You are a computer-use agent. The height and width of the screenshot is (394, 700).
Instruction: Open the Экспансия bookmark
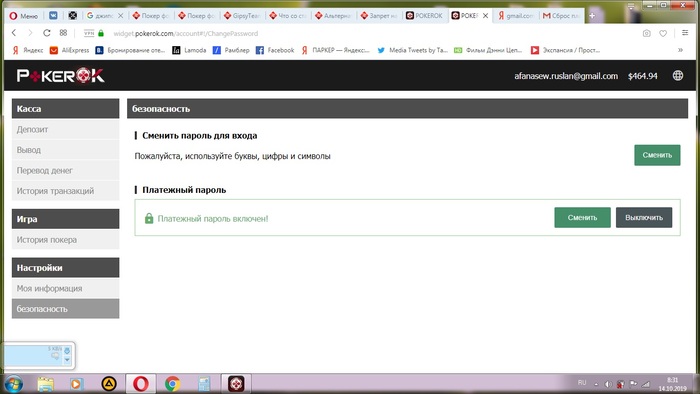565,50
